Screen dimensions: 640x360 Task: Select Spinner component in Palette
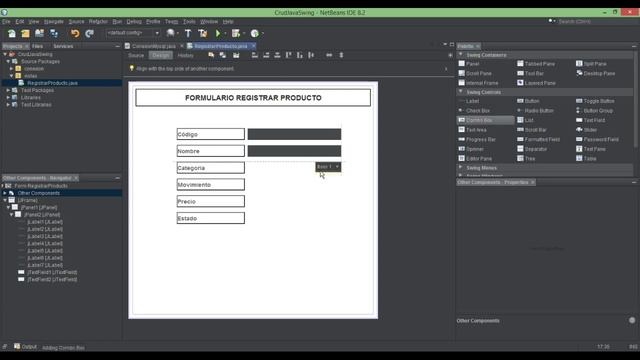pyautogui.click(x=471, y=149)
